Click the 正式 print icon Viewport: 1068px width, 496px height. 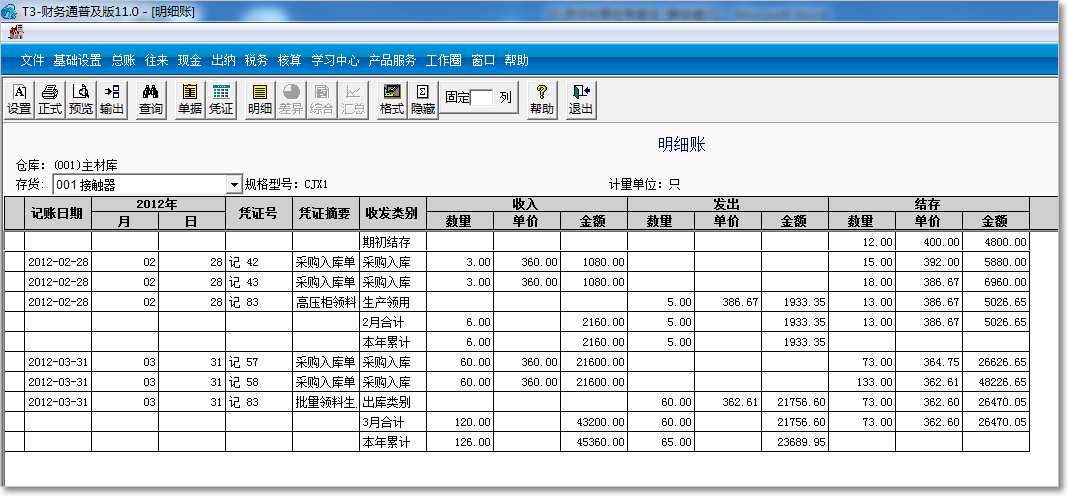(x=50, y=99)
